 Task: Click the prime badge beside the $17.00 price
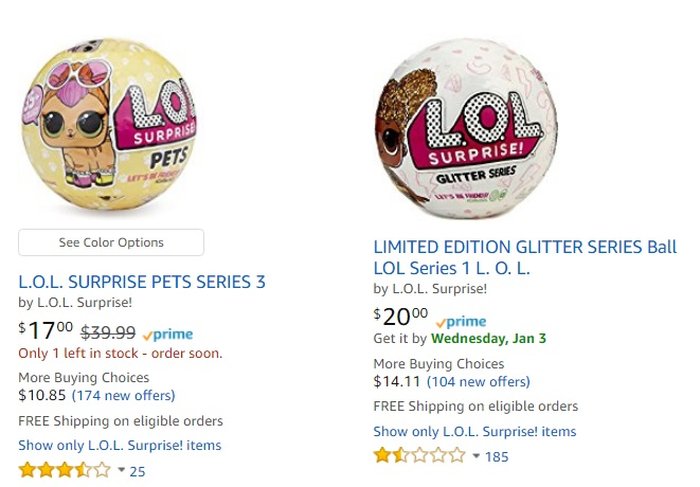pyautogui.click(x=168, y=334)
